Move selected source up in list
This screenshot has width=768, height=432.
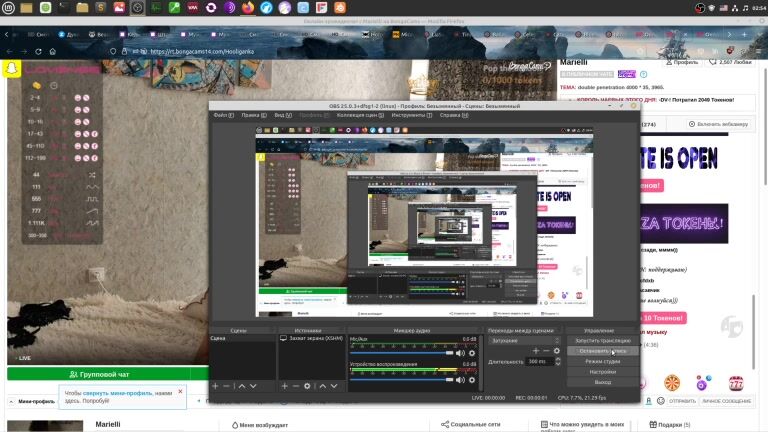(x=321, y=385)
